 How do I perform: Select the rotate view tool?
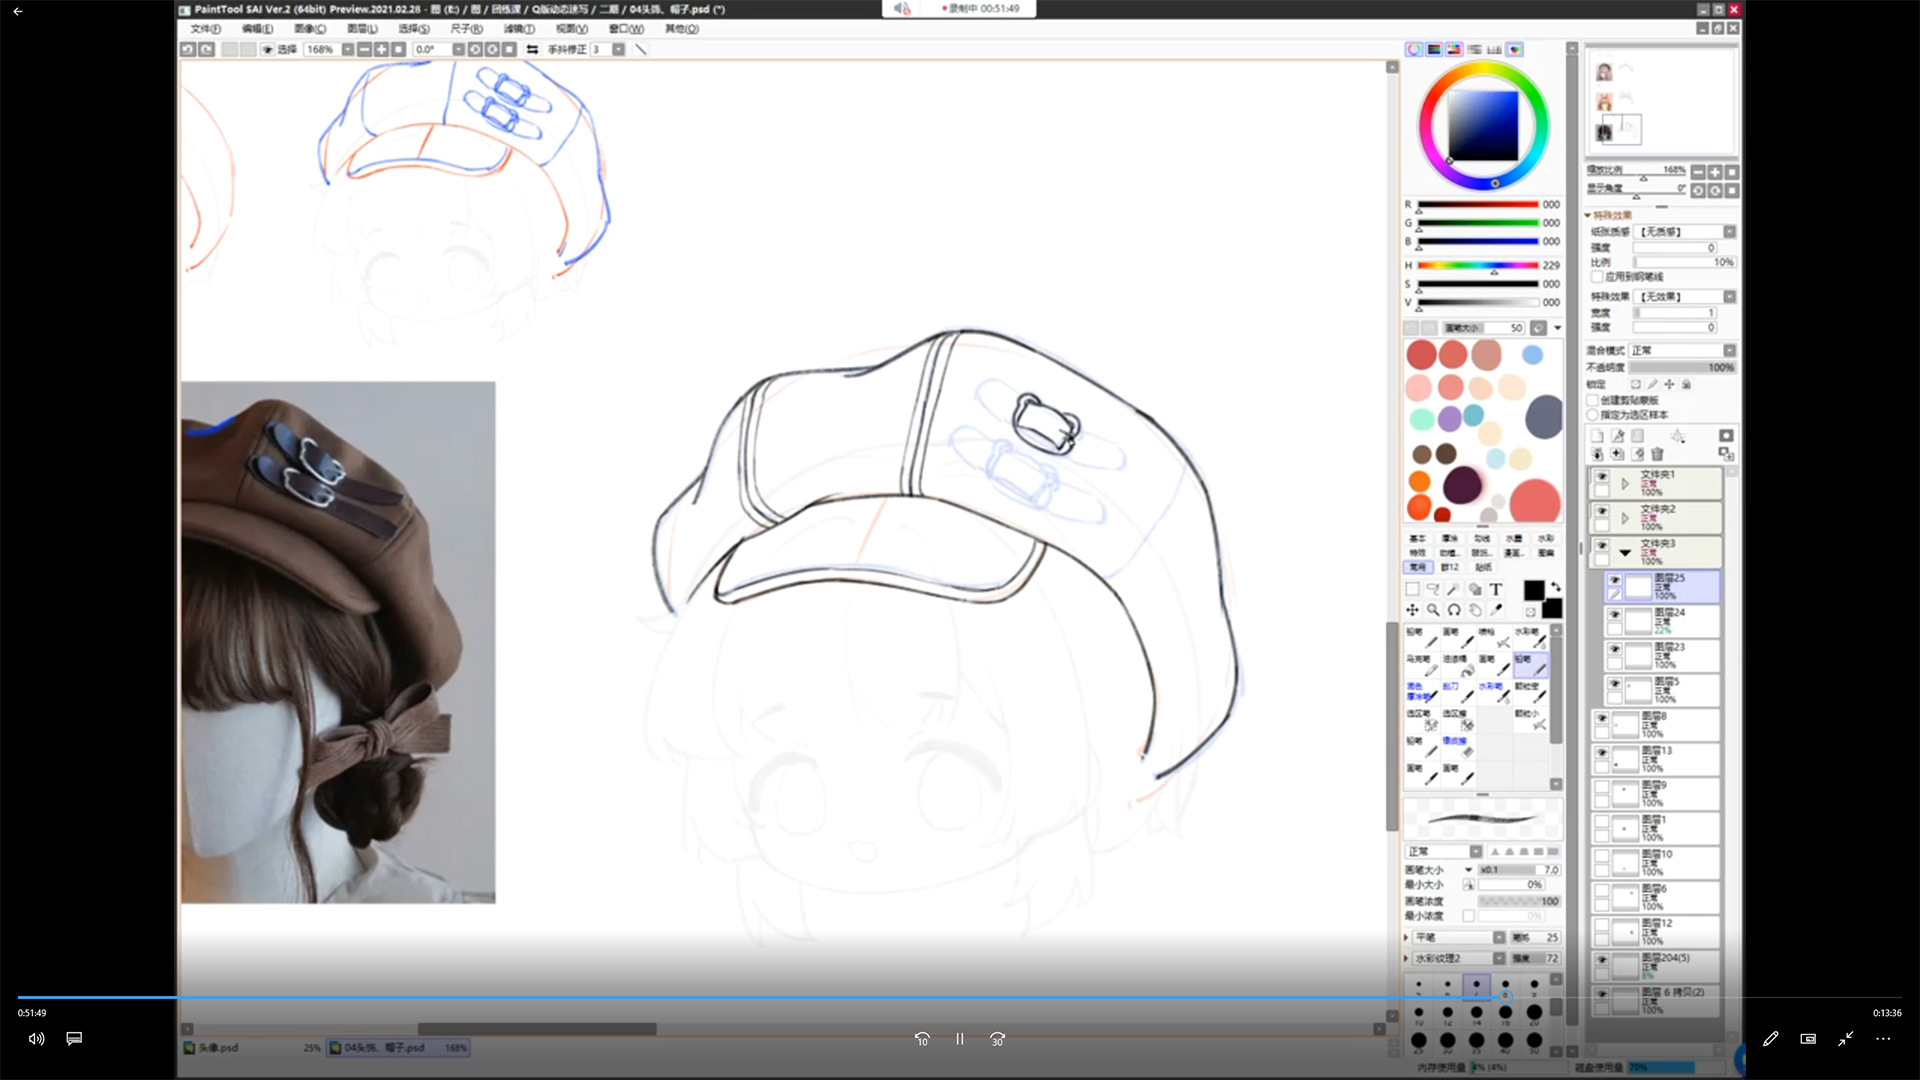(1454, 610)
